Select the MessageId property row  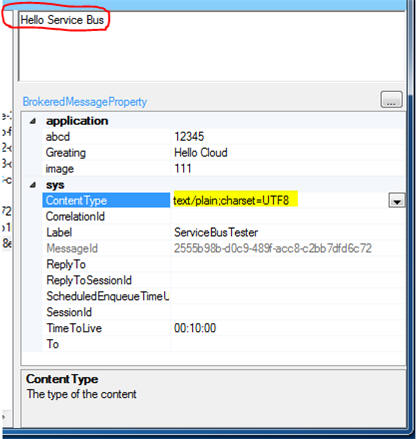tap(224, 248)
